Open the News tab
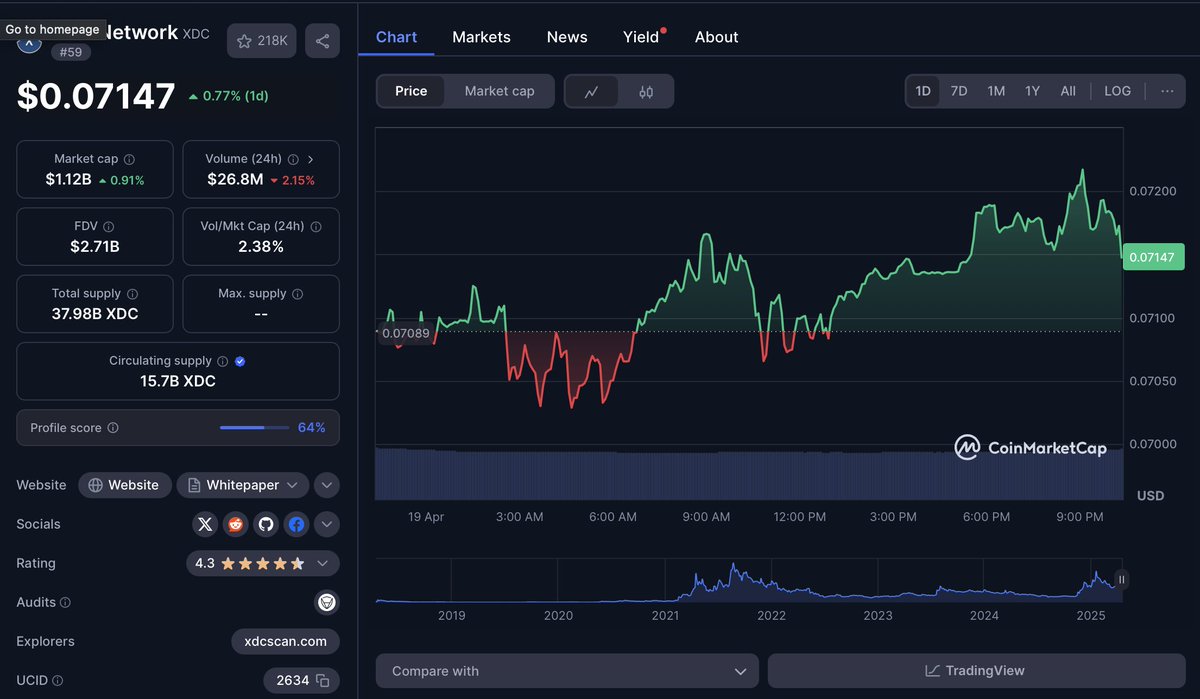The height and width of the screenshot is (699, 1200). (x=567, y=37)
